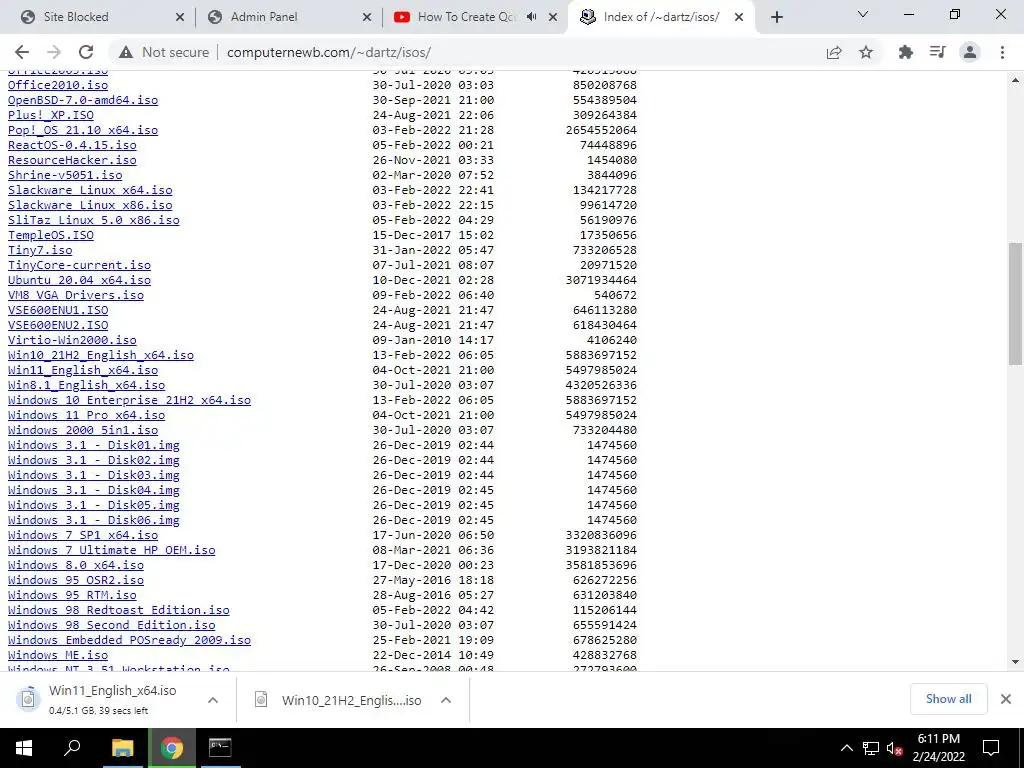Open Chrome's three-dot menu

pyautogui.click(x=1002, y=52)
